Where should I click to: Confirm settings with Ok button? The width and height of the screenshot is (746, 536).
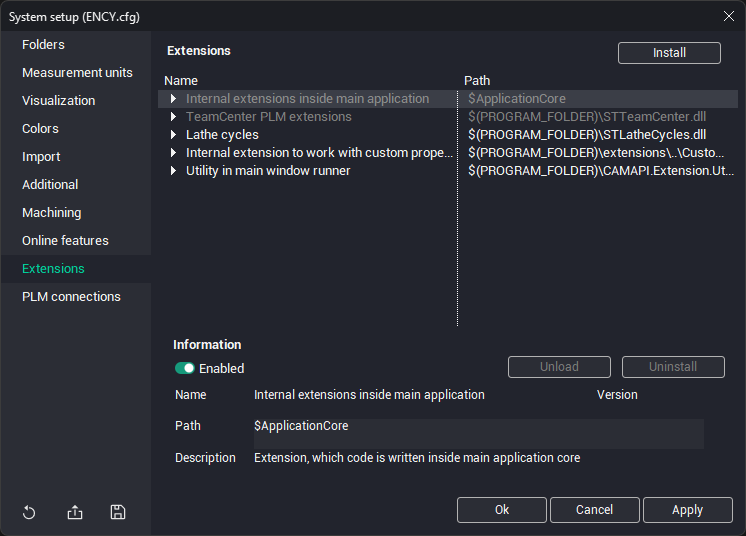(x=502, y=510)
